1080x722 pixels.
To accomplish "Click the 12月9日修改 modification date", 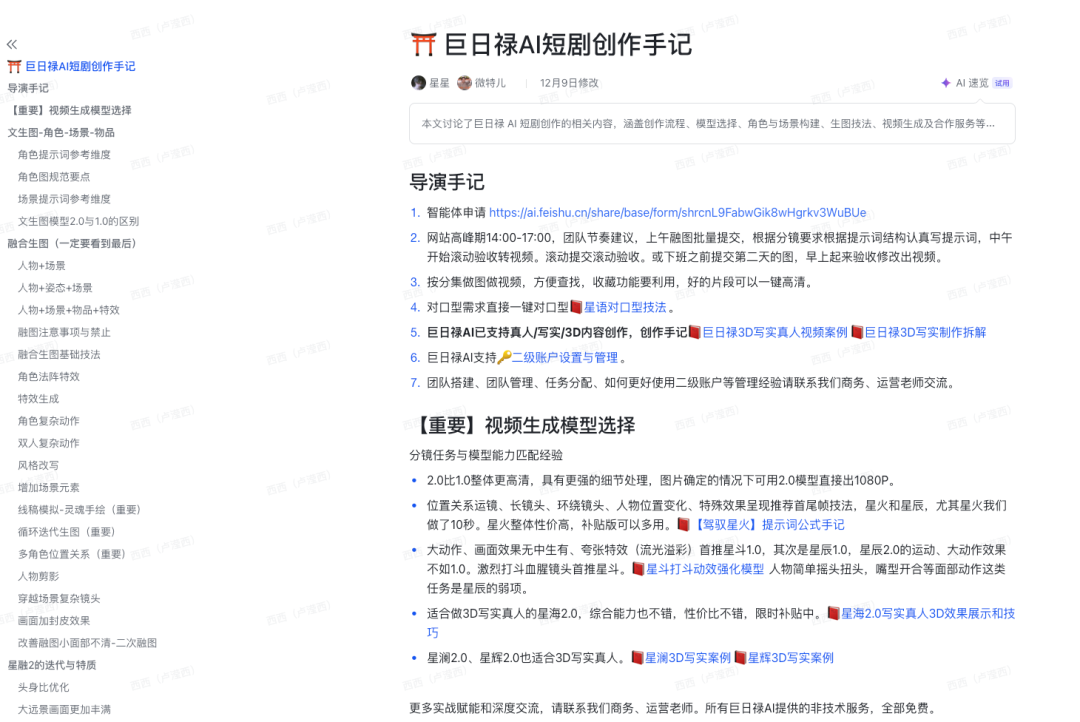I will (x=570, y=83).
